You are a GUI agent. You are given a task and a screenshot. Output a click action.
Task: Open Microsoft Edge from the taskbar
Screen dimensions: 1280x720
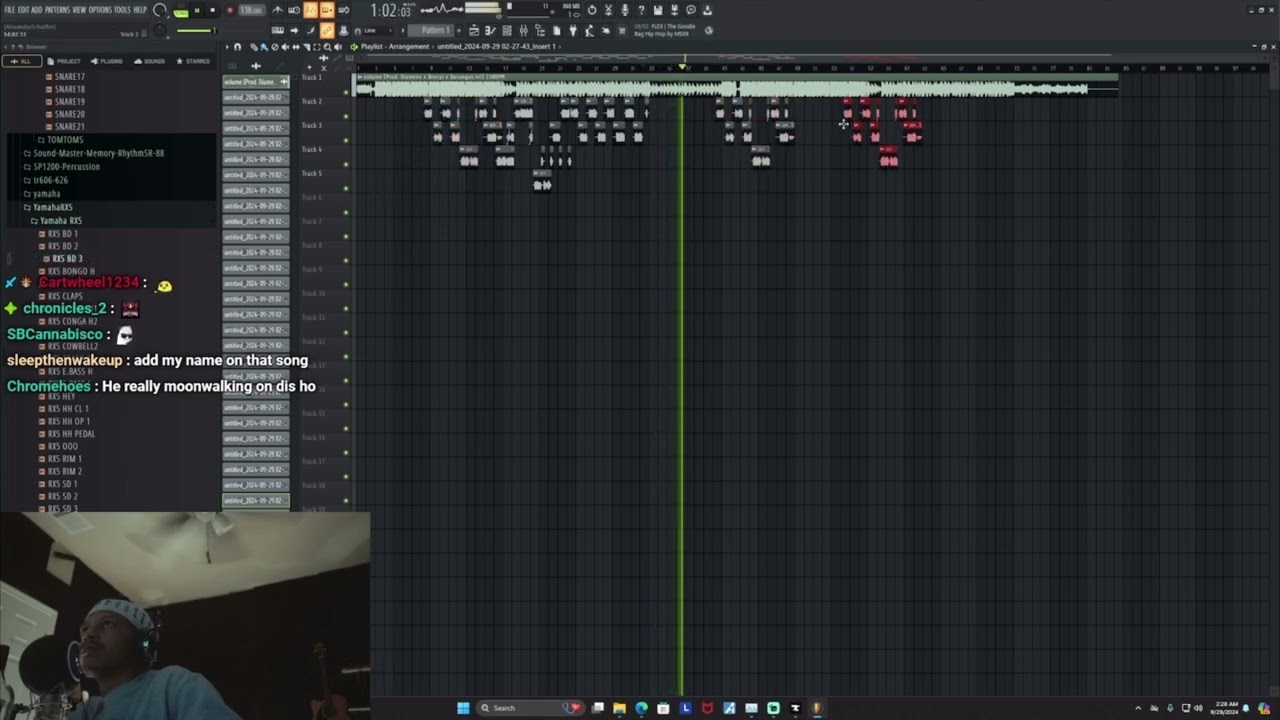[x=641, y=708]
